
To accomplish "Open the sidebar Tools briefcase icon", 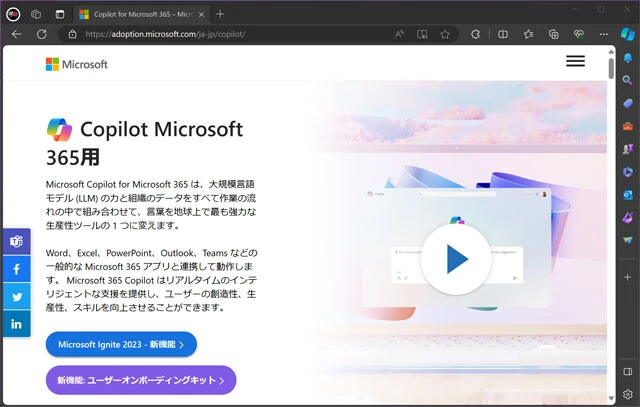I will tap(628, 126).
